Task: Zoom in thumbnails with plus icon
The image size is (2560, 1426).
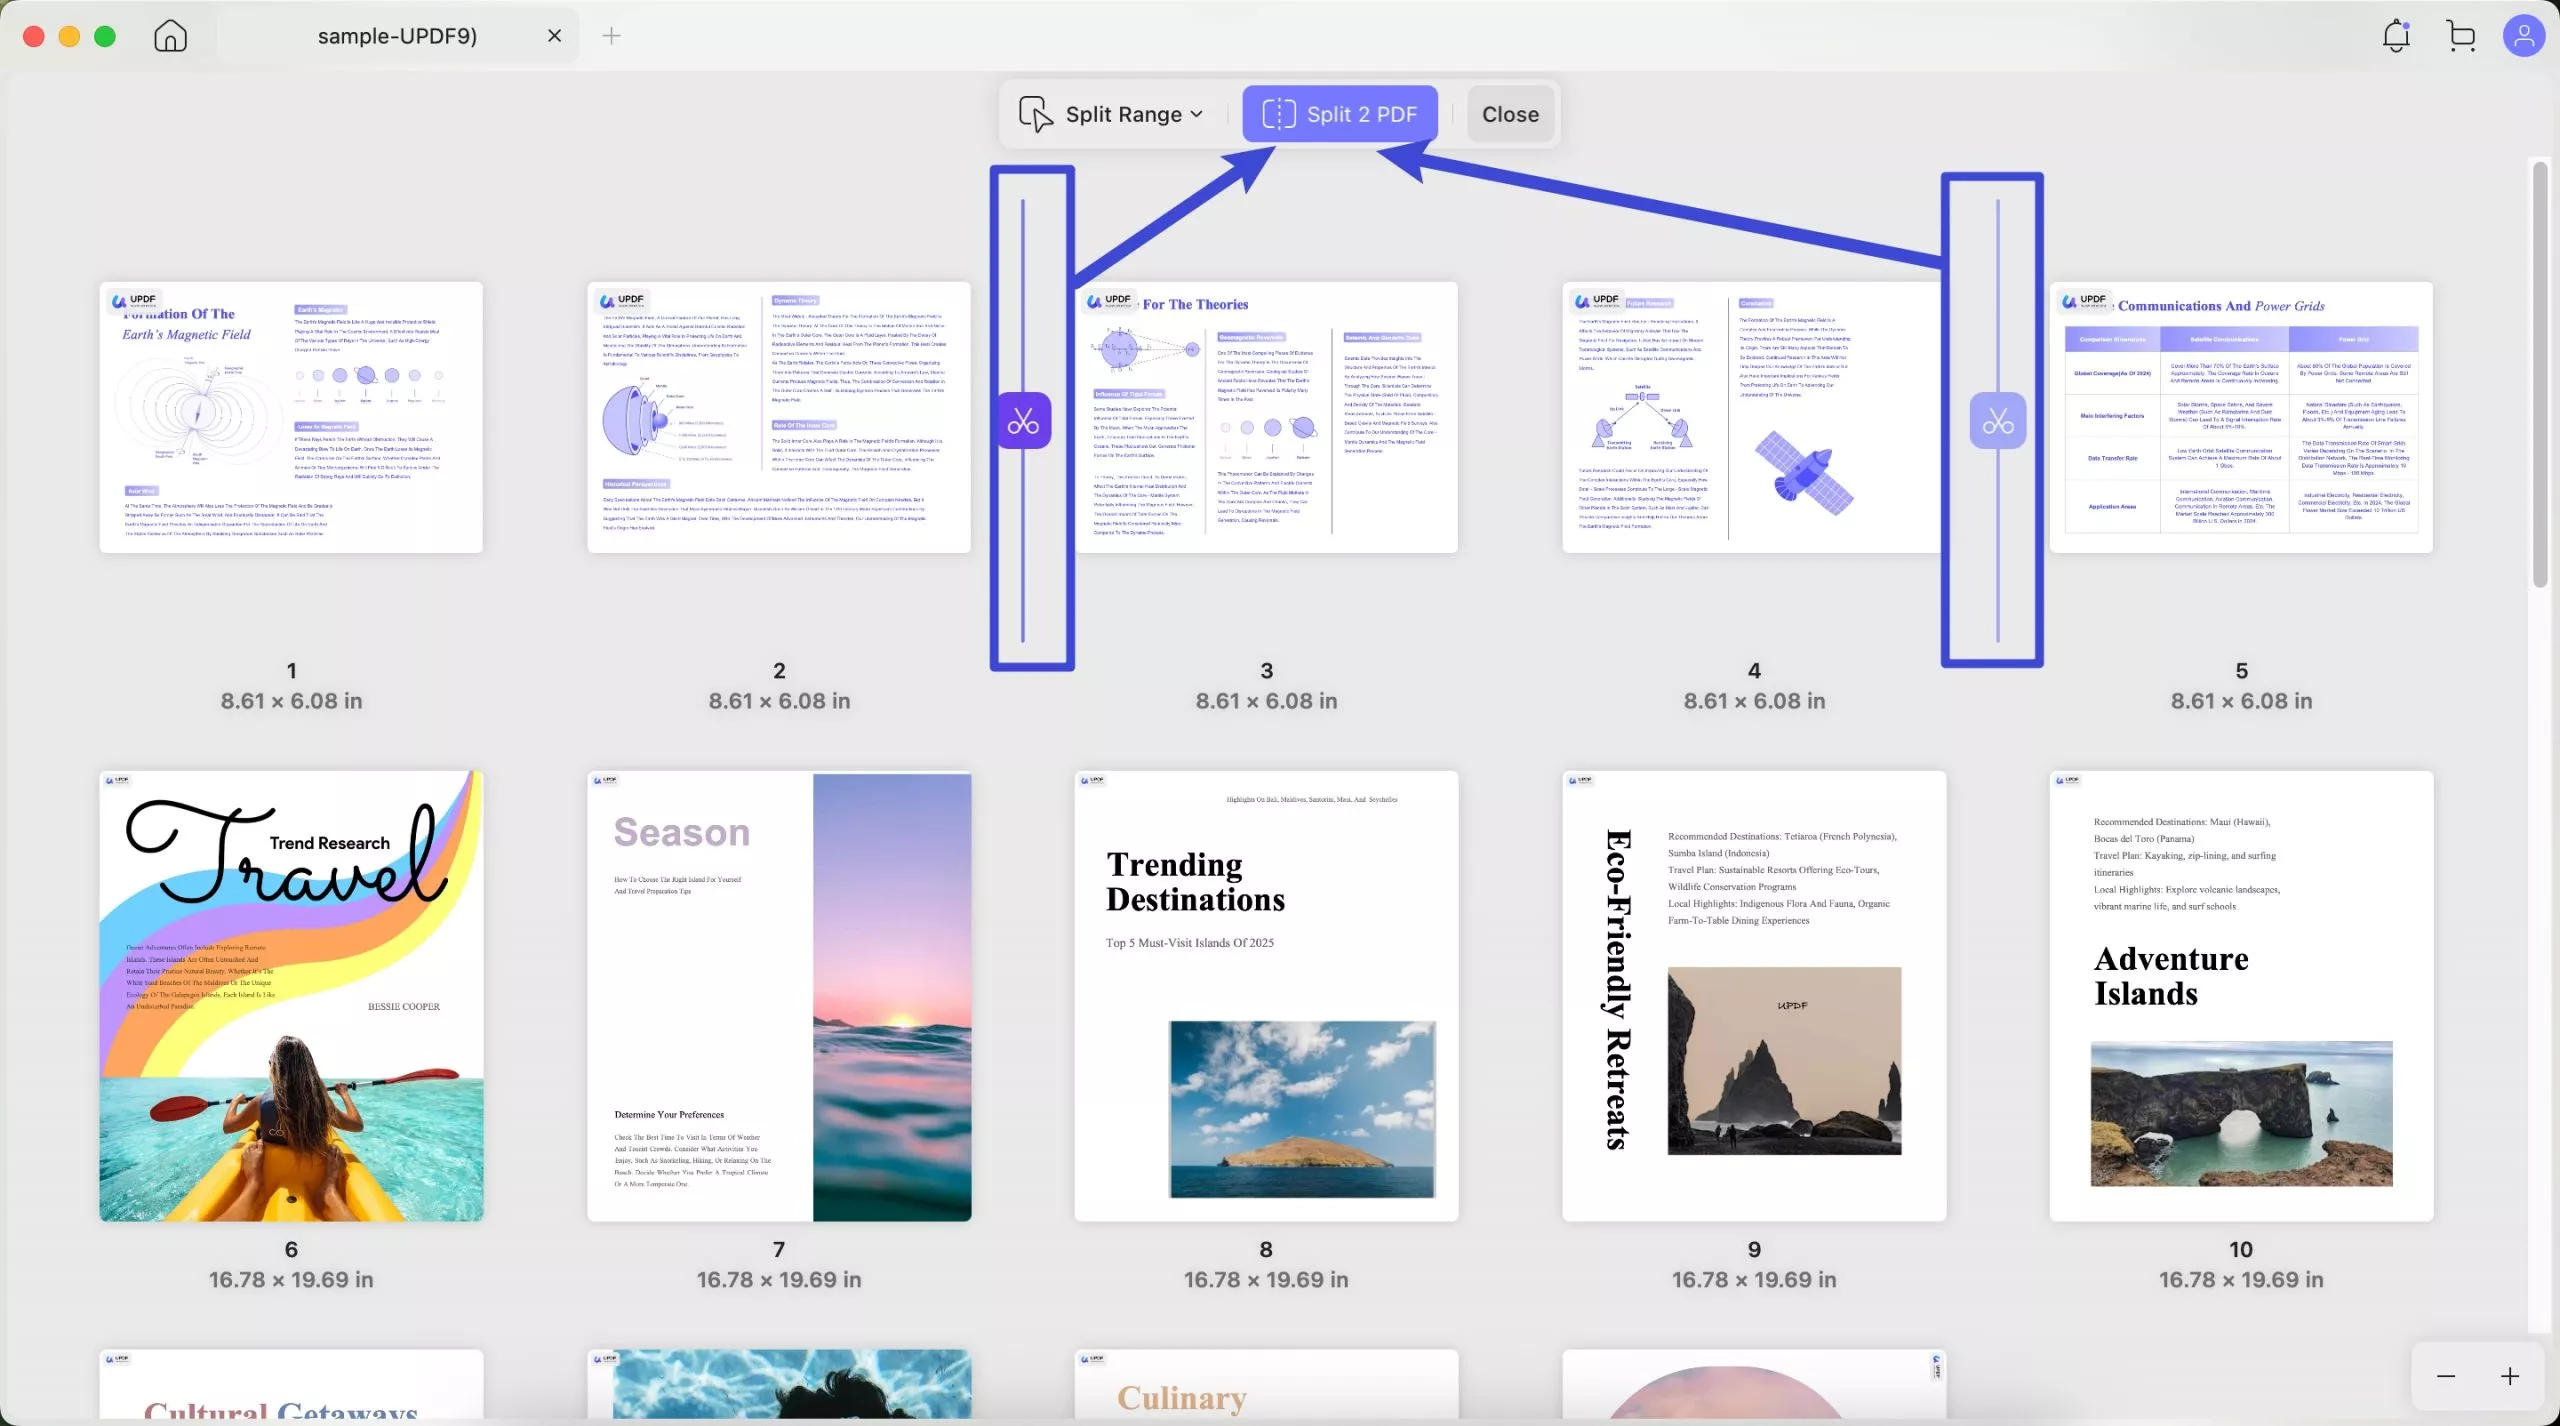Action: pyautogui.click(x=2510, y=1377)
